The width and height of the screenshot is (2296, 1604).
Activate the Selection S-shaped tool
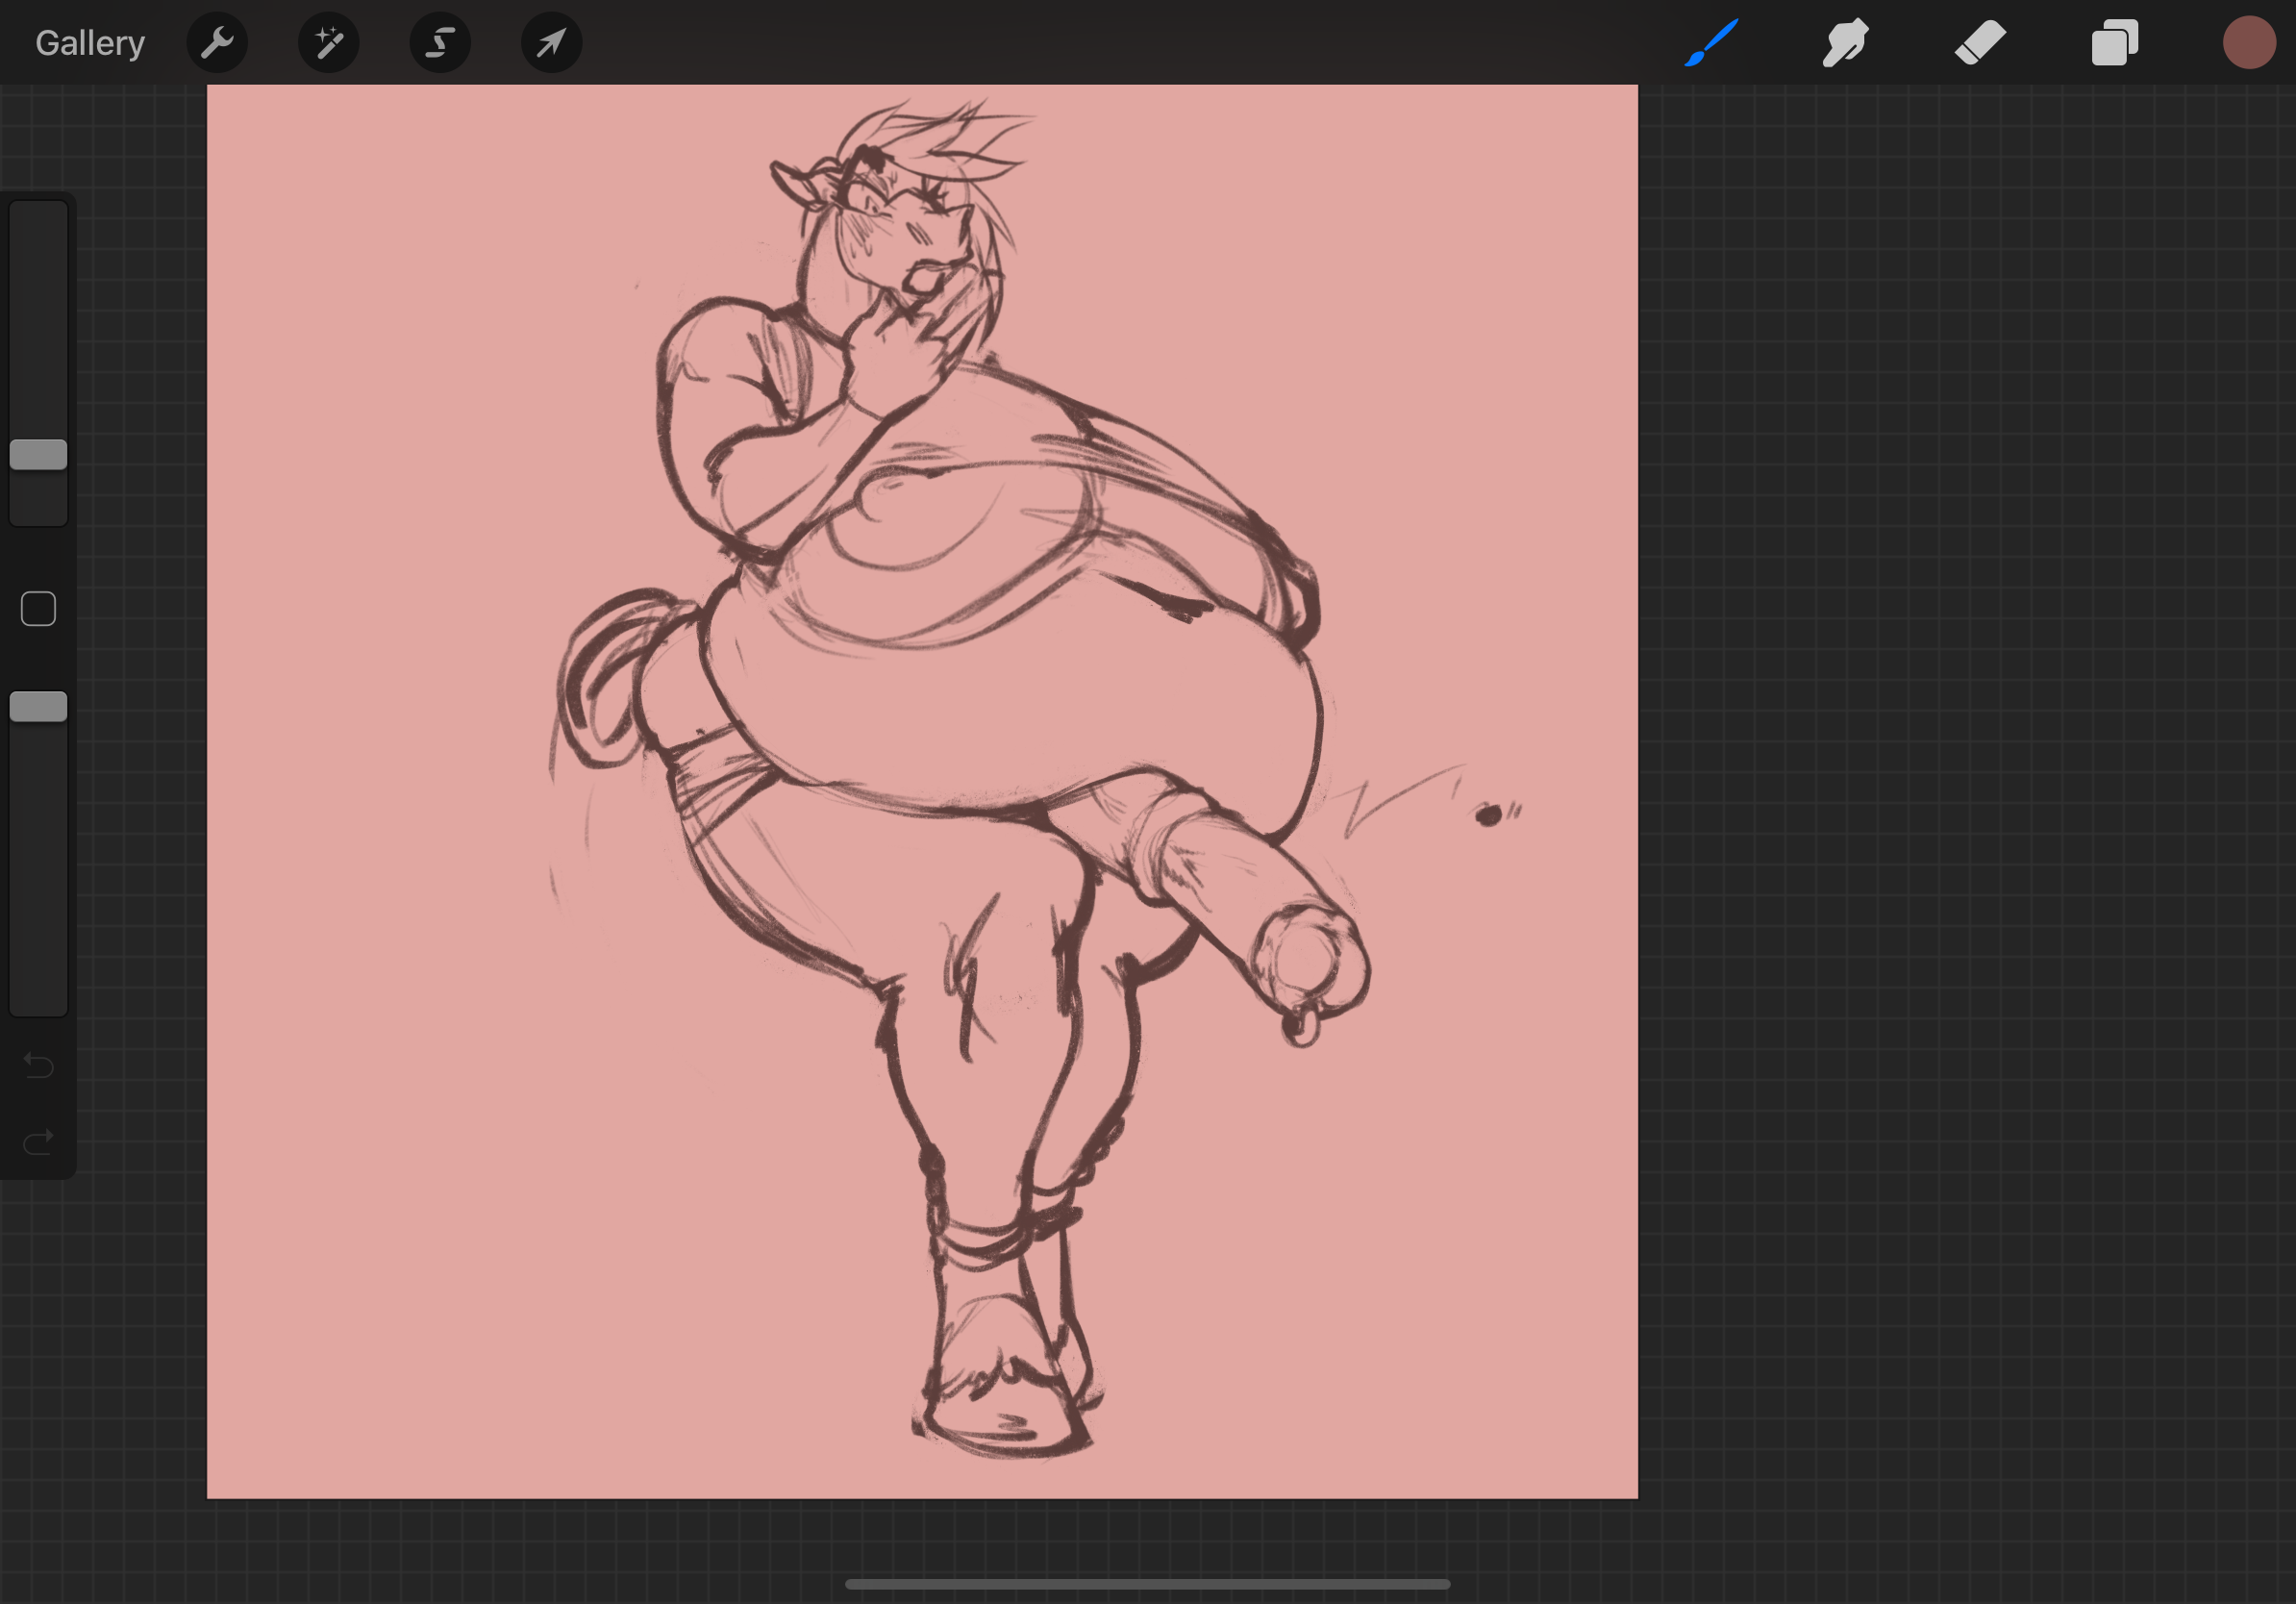pyautogui.click(x=440, y=43)
